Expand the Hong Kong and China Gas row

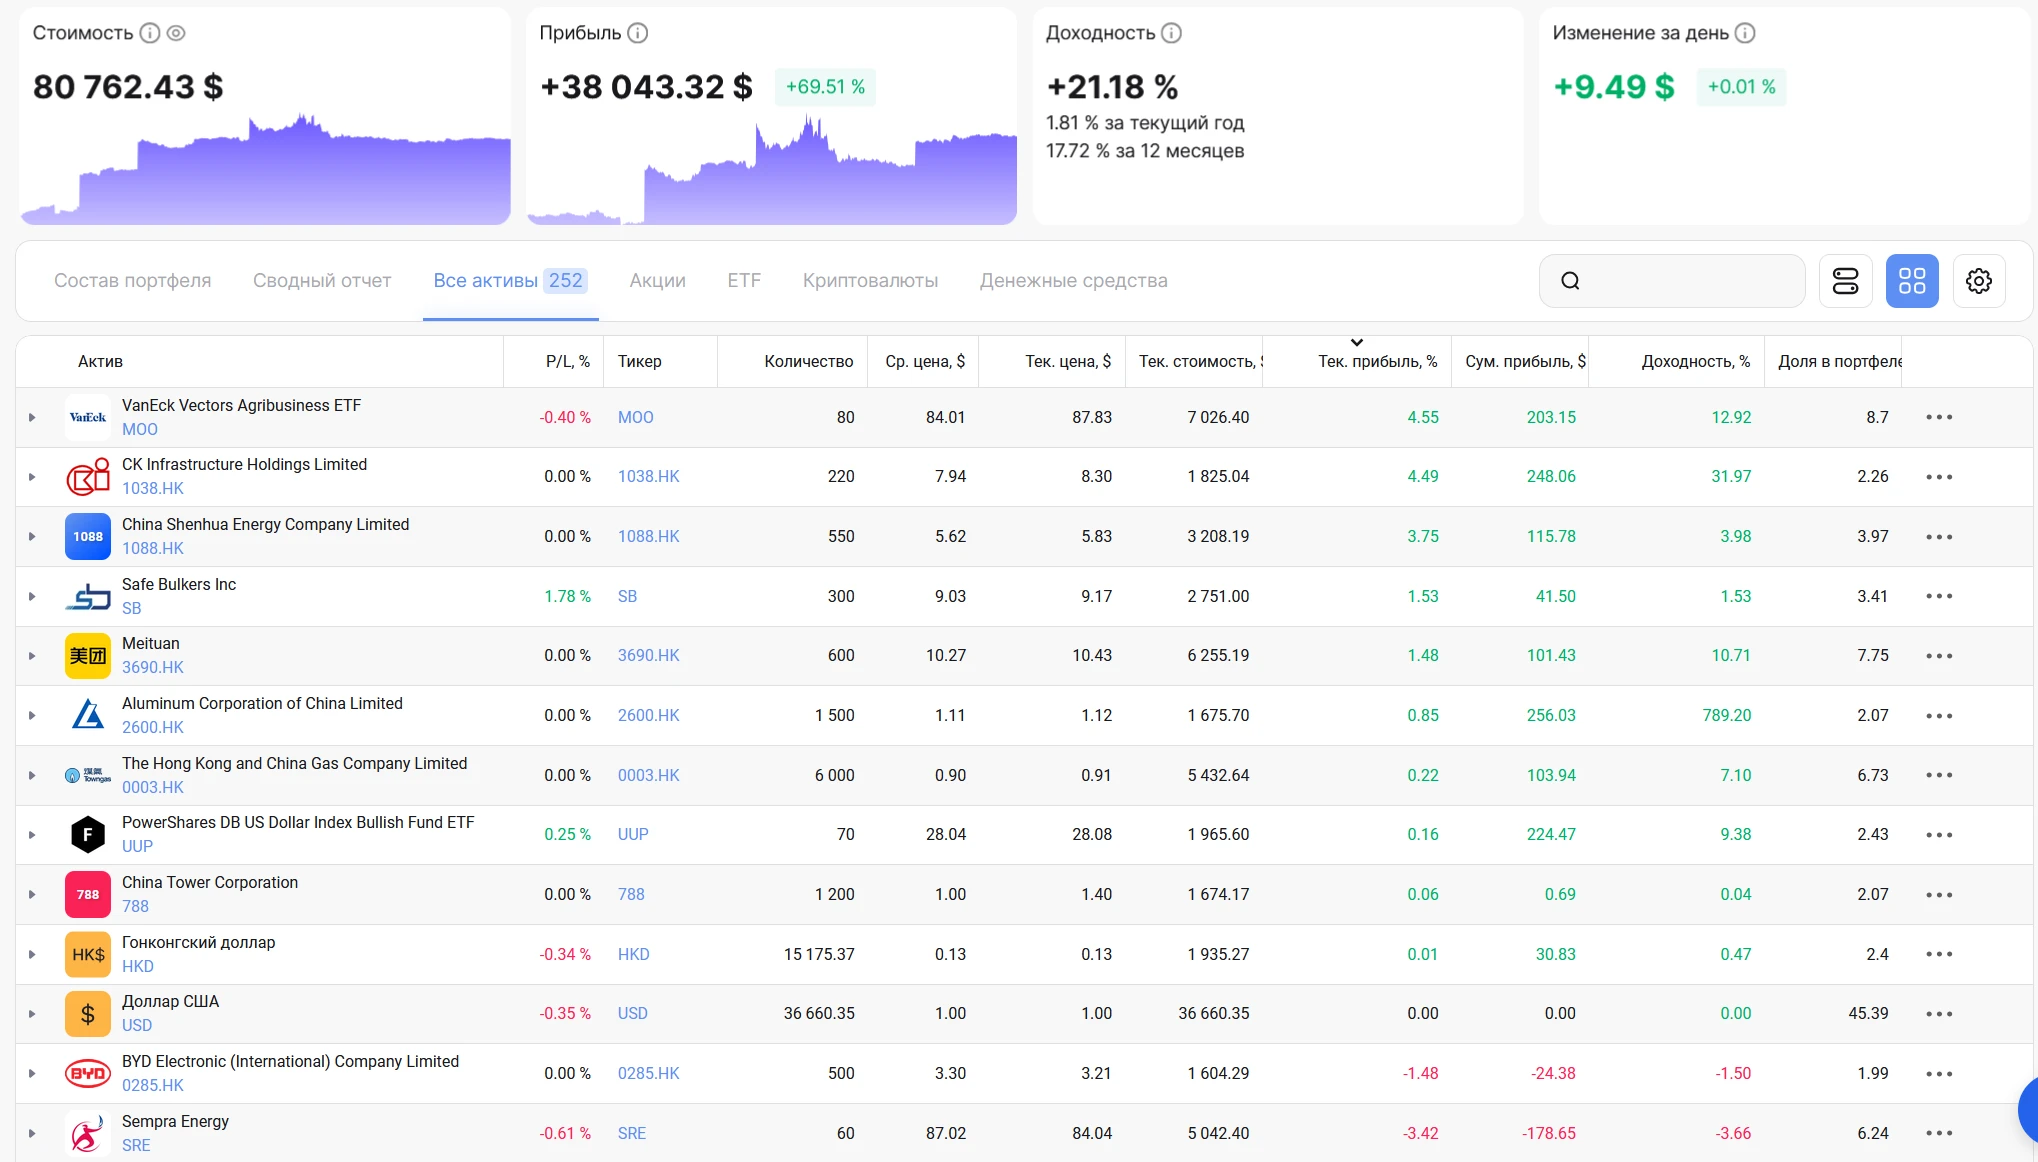(x=32, y=775)
